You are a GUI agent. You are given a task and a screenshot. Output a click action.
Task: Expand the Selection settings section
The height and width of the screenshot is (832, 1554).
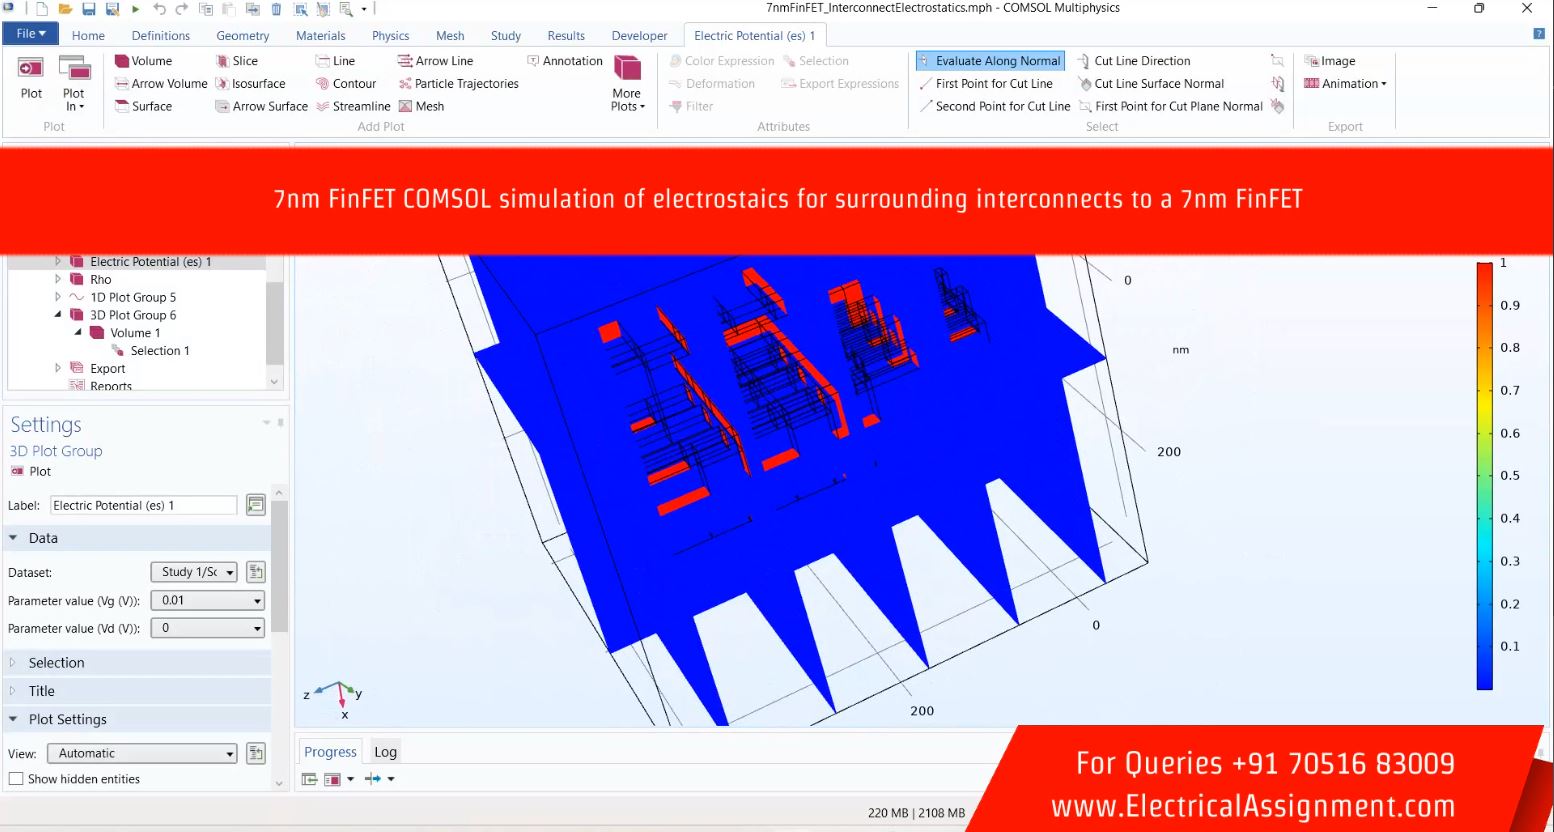click(x=56, y=663)
